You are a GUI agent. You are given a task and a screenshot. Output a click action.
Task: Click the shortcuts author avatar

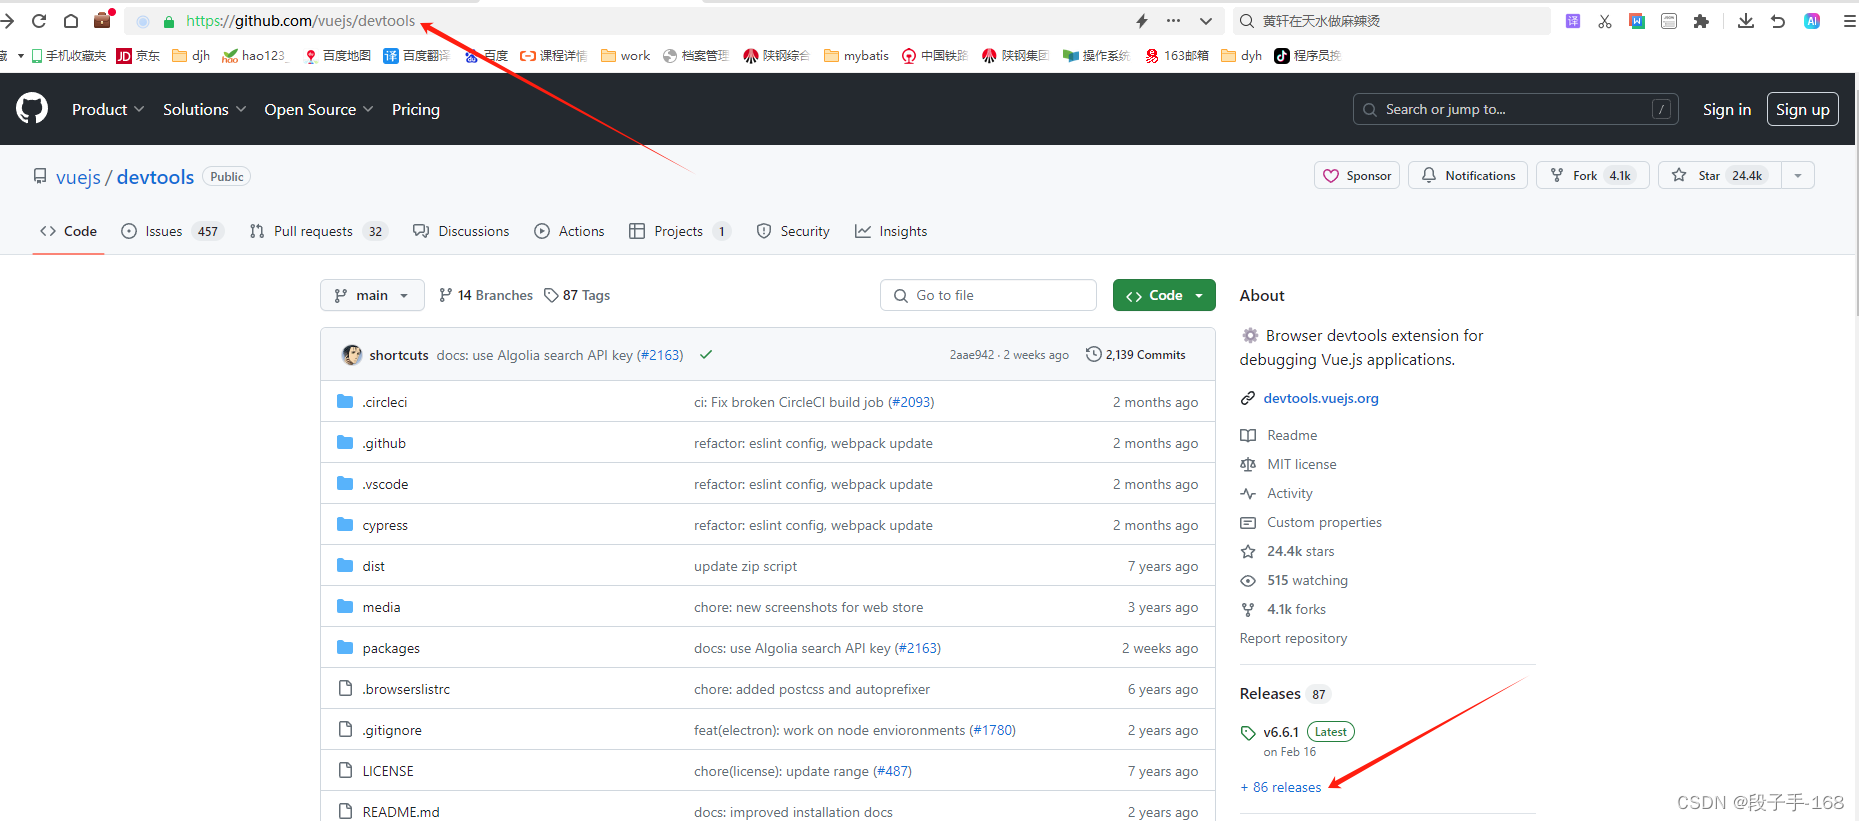click(352, 355)
